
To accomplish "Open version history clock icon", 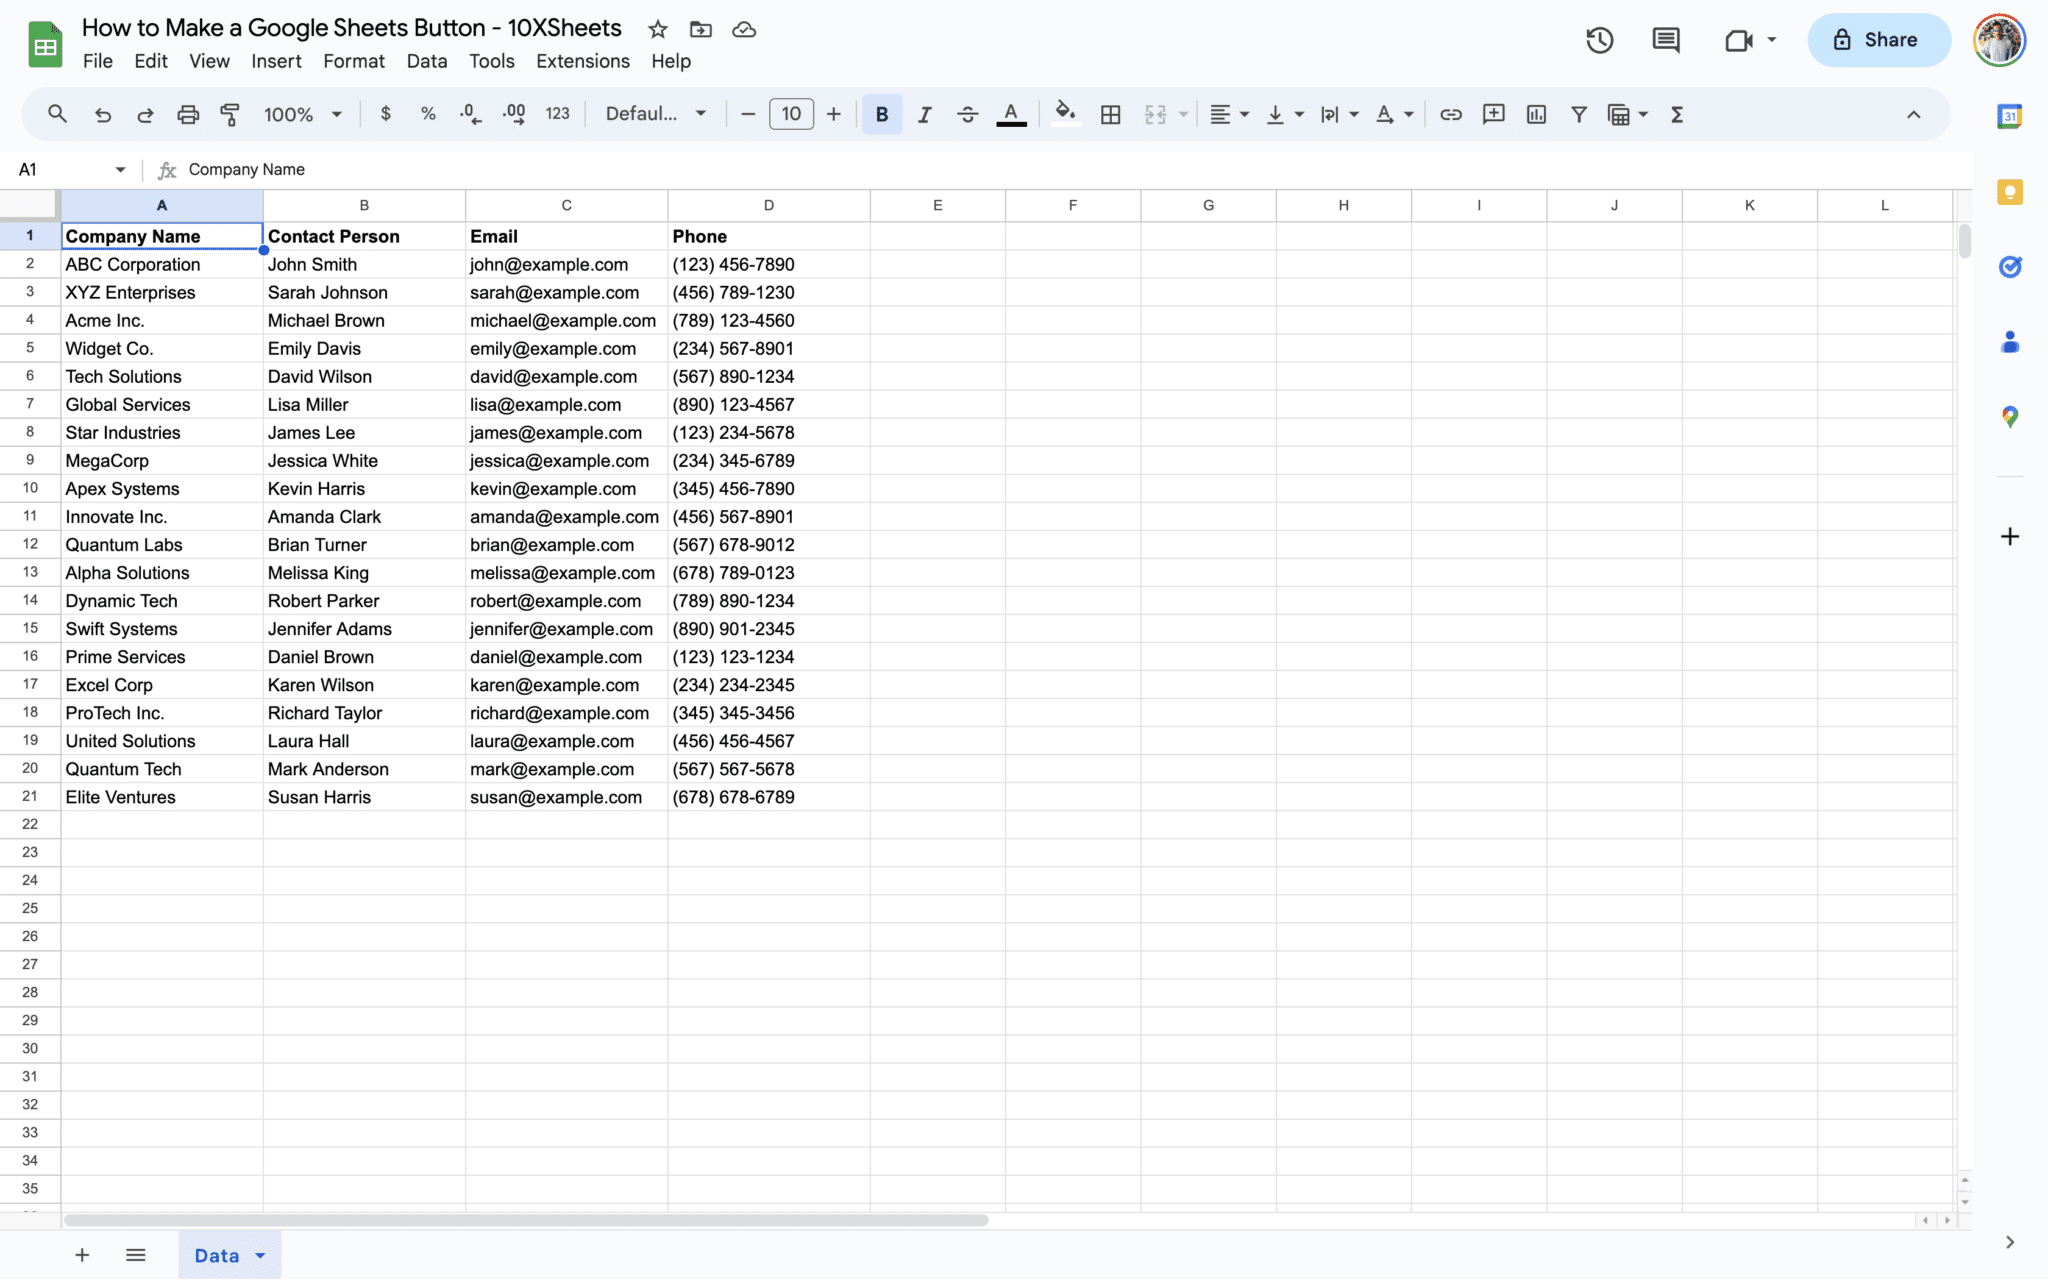I will tap(1599, 41).
